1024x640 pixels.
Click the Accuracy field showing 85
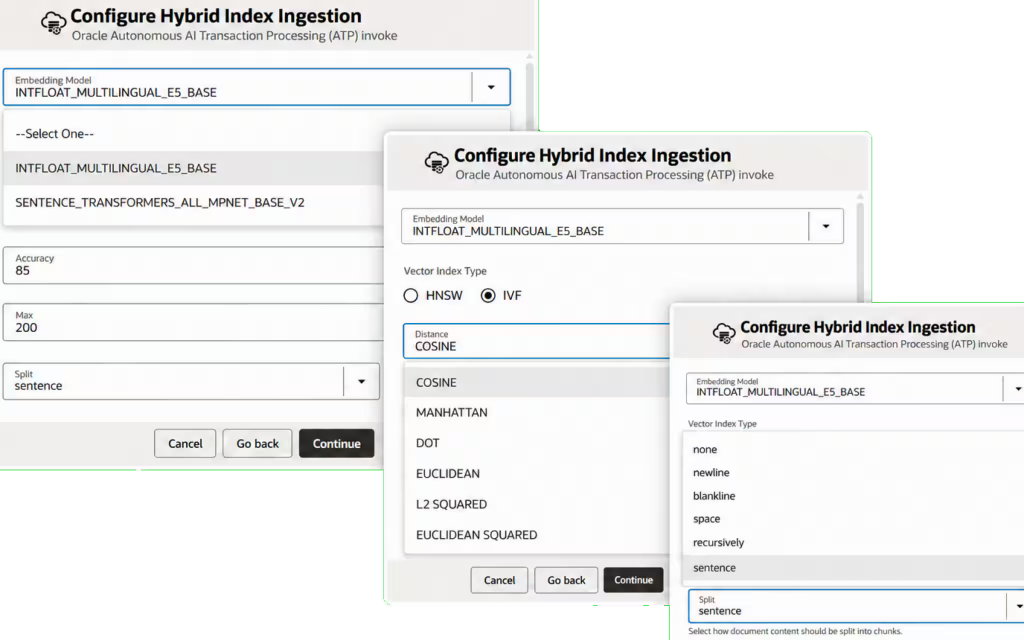193,265
